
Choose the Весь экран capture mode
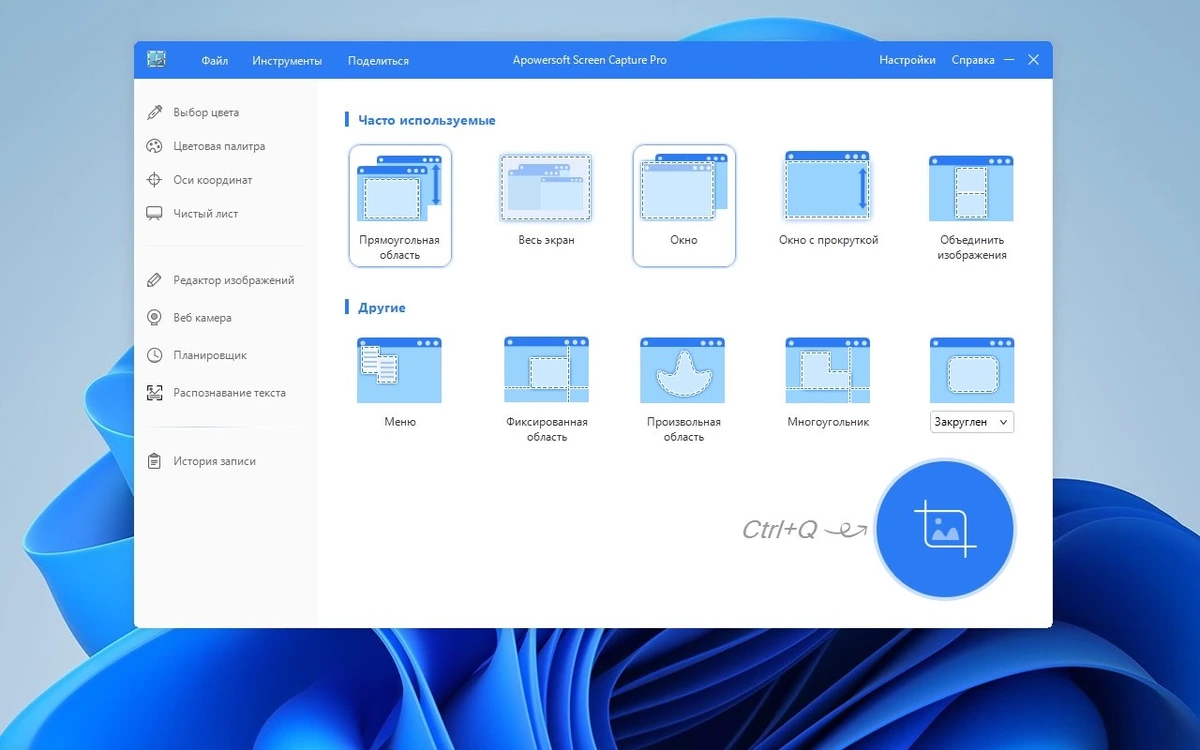click(546, 200)
